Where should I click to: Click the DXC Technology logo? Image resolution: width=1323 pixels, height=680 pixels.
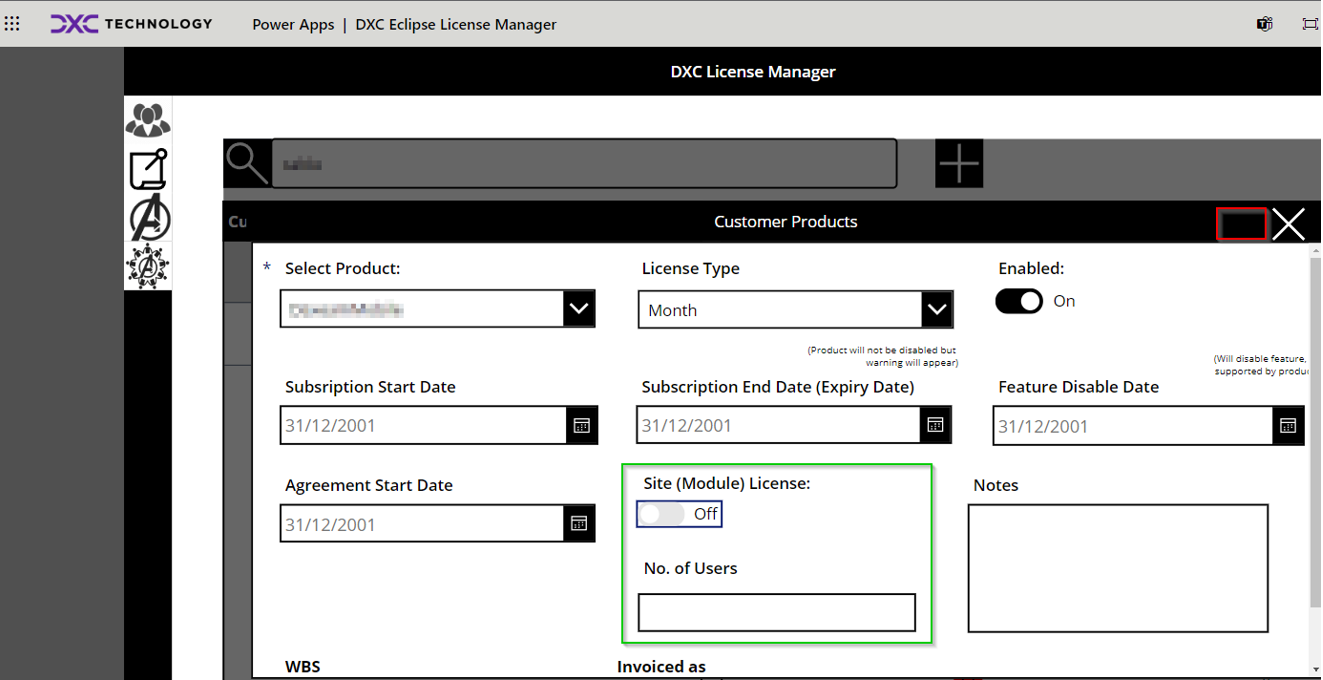tap(131, 24)
